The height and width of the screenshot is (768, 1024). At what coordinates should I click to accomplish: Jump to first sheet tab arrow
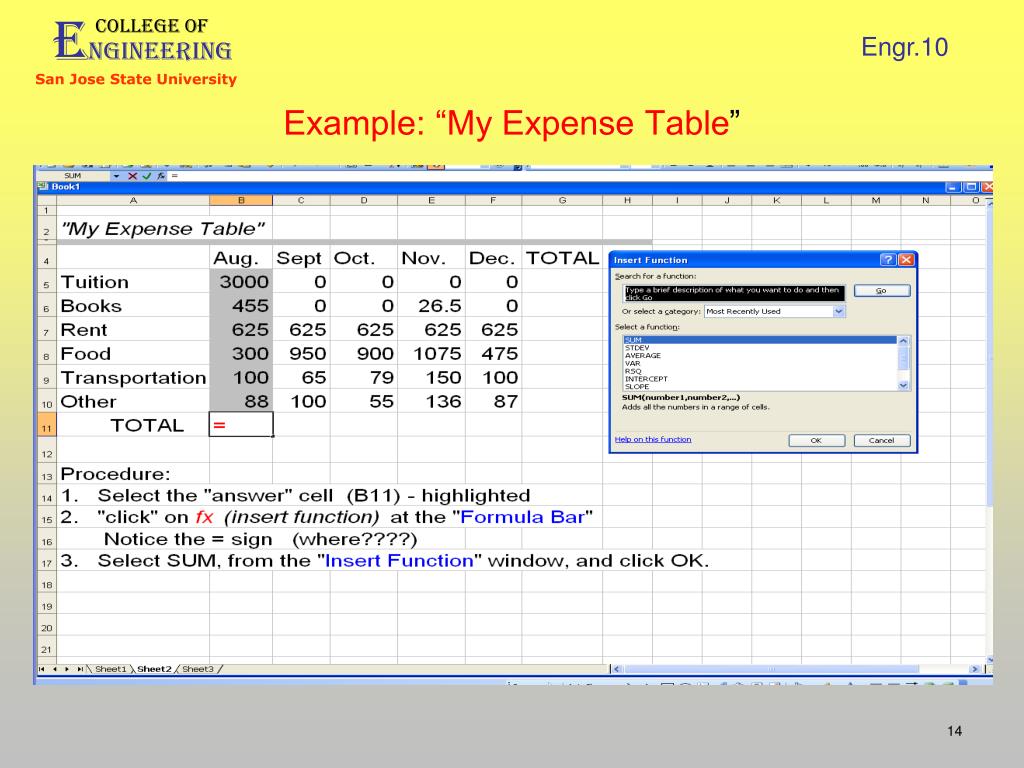(41, 669)
